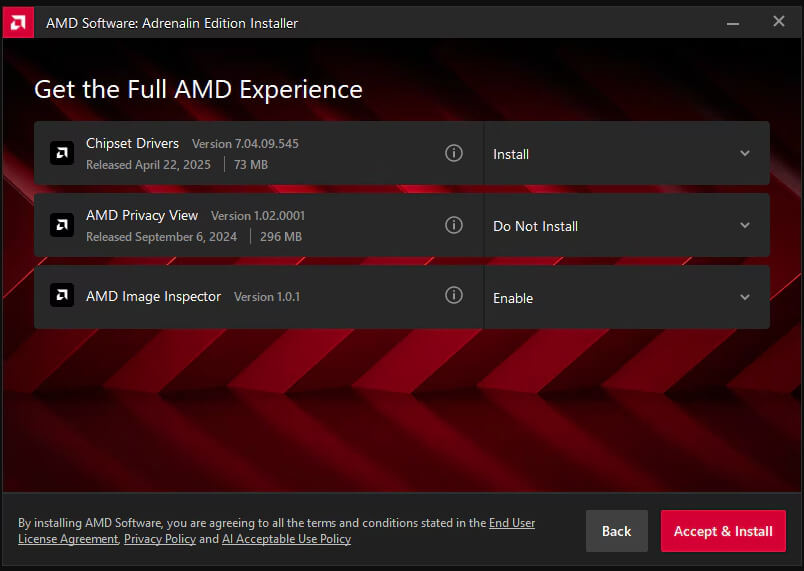Click the AMD Privacy View product icon
Viewport: 804px width, 571px height.
click(62, 225)
